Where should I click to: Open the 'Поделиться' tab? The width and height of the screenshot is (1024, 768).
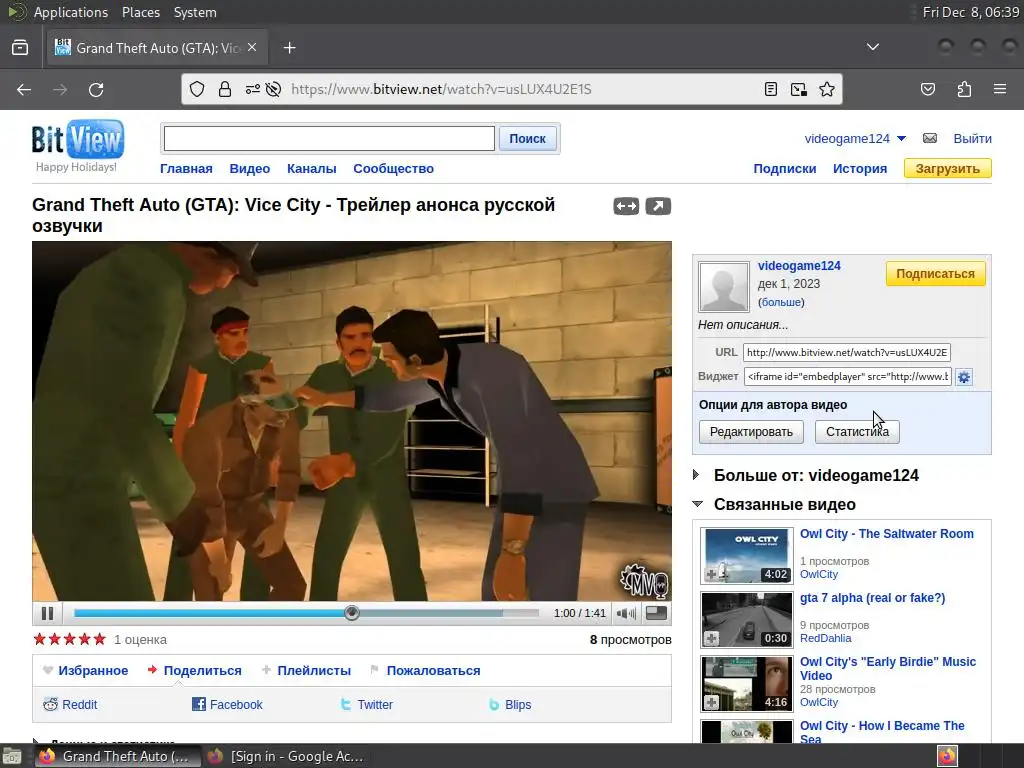[202, 671]
